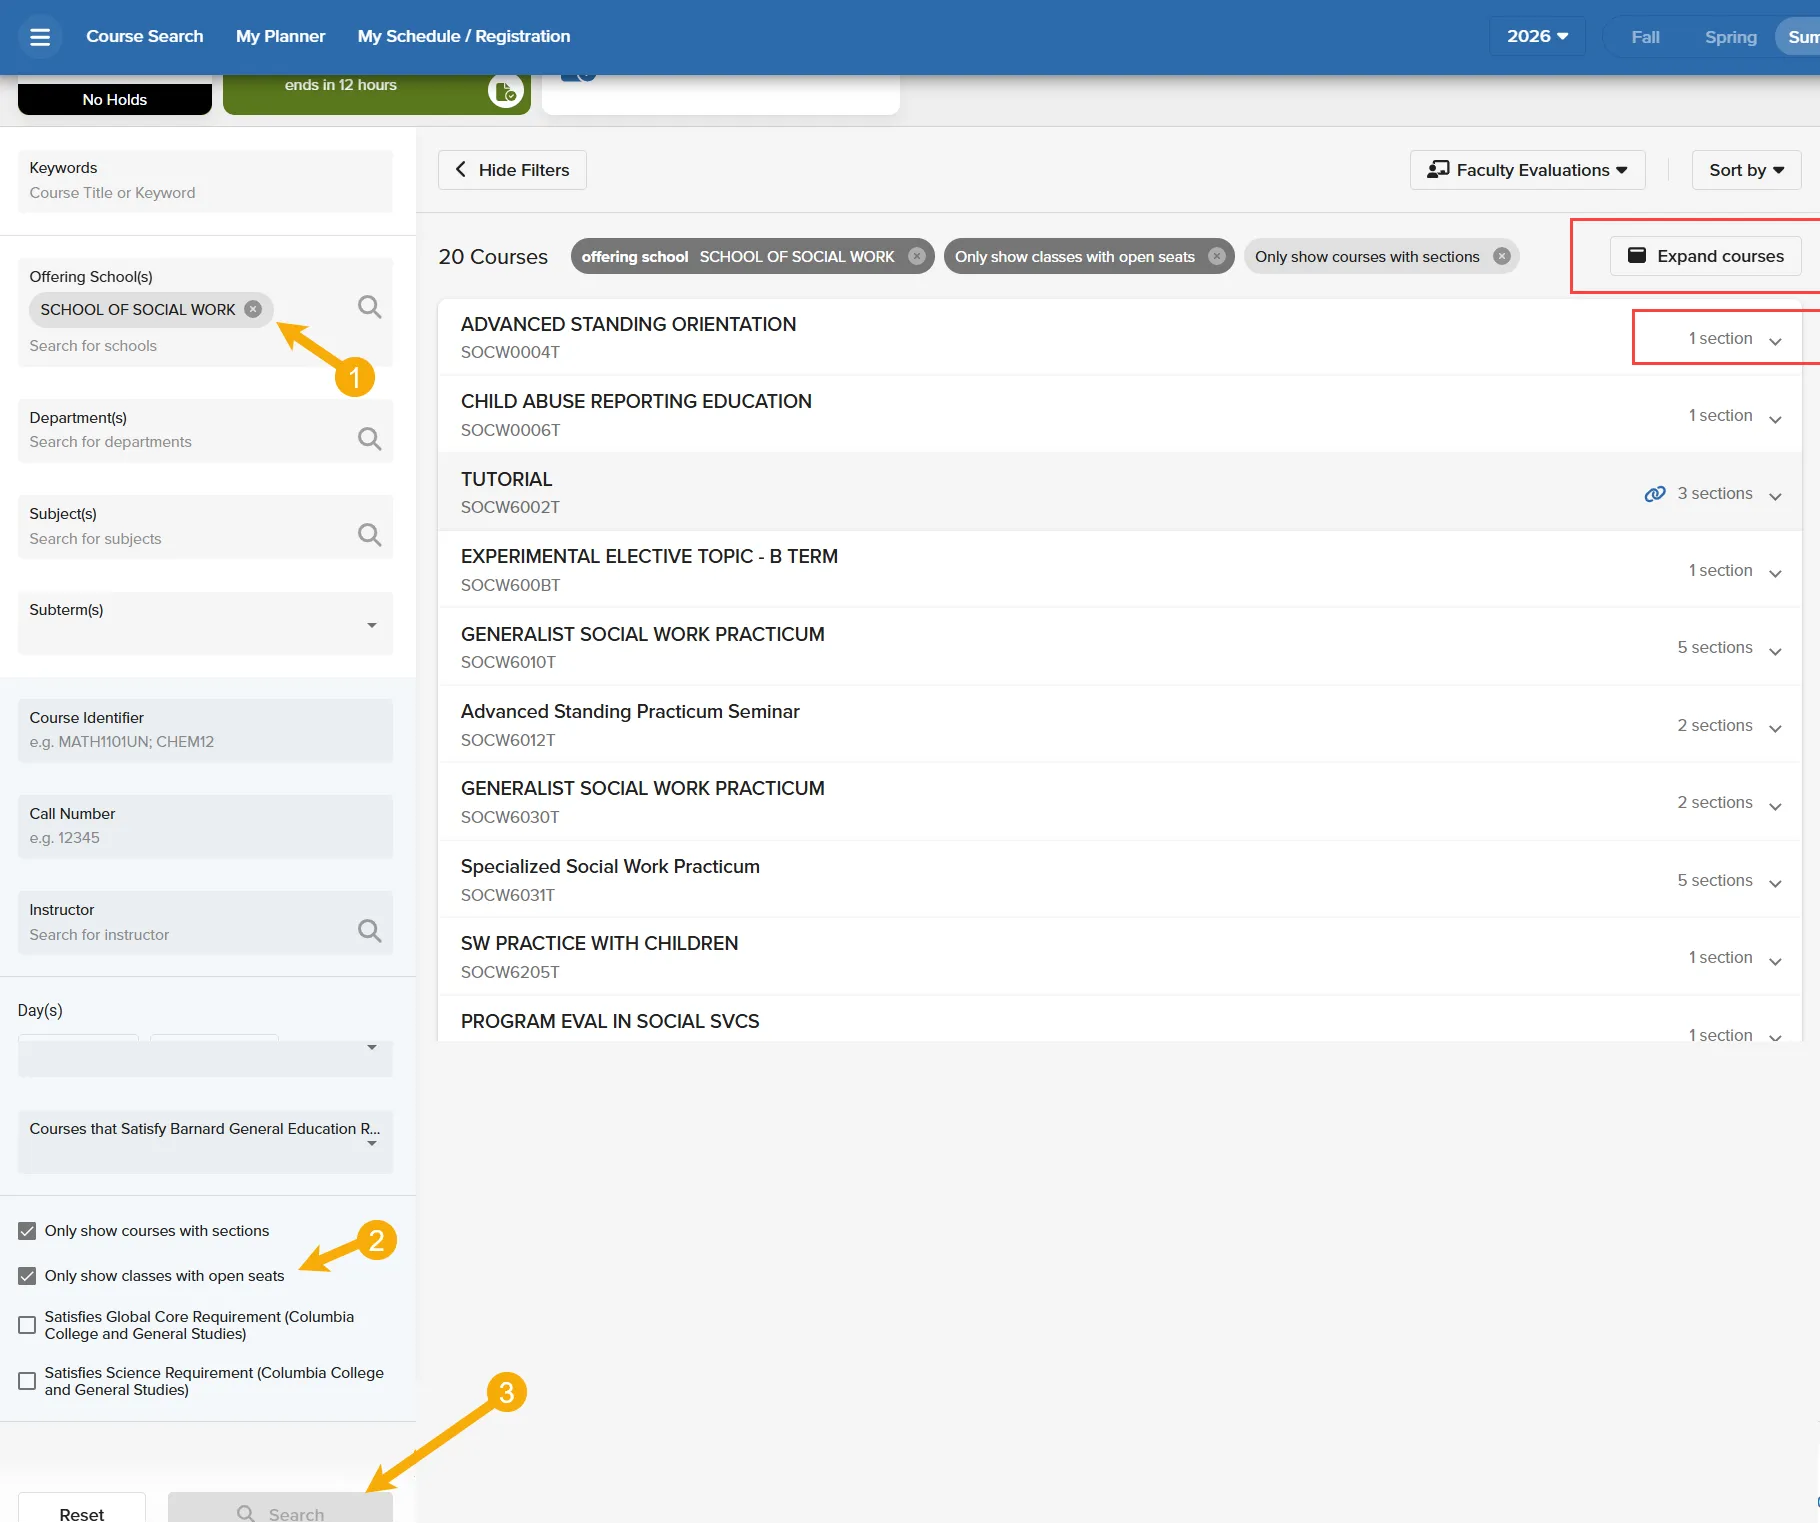Open My Schedule / Registration
The image size is (1820, 1523).
coord(464,36)
